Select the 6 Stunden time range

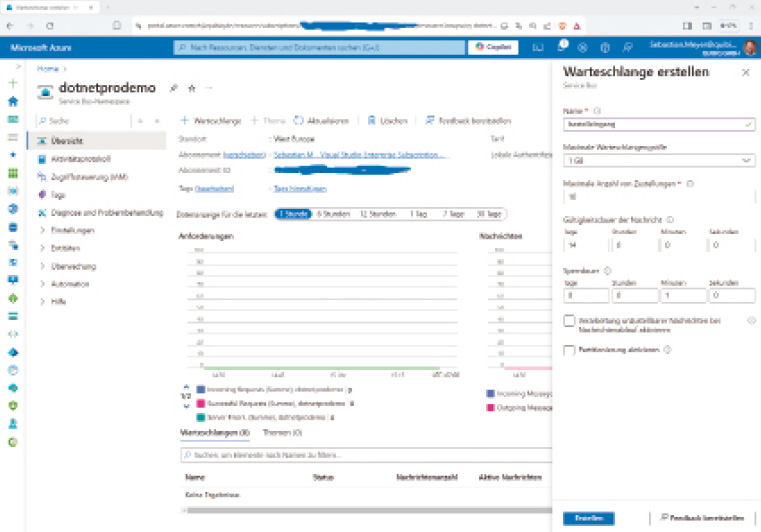pos(333,214)
